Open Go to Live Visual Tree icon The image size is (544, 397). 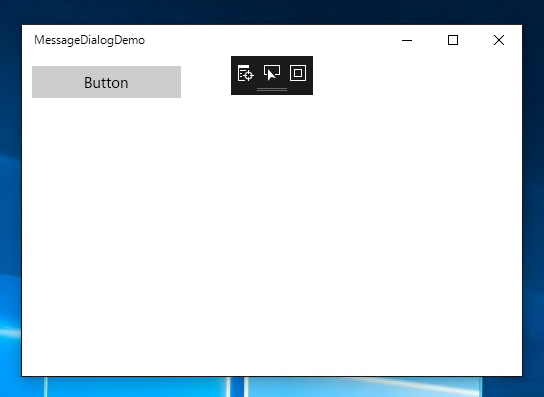tap(246, 73)
